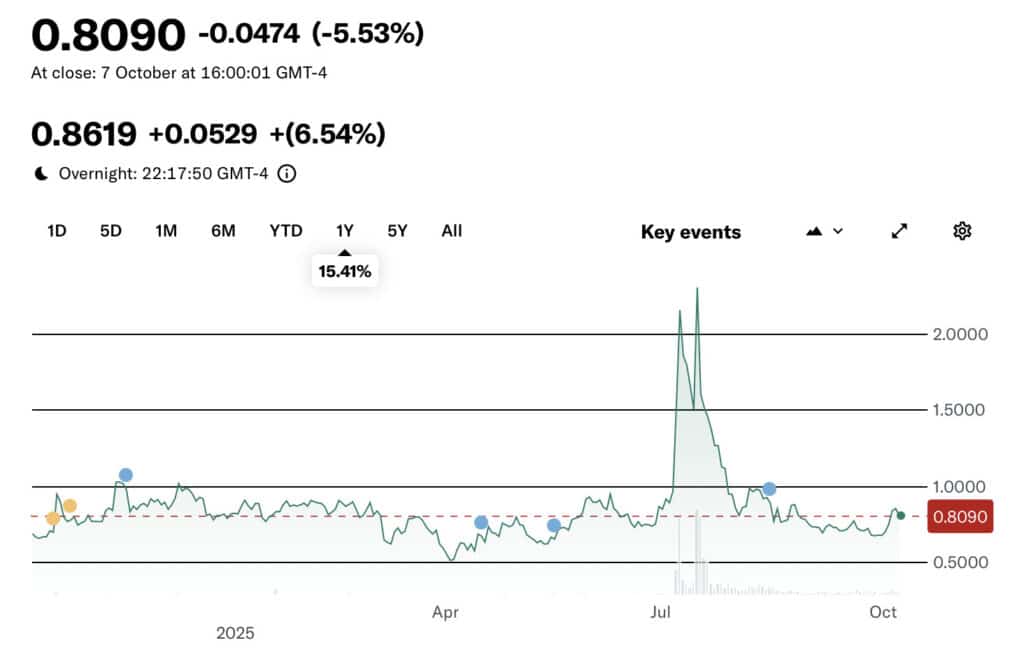Expand the chart to fullscreen
The width and height of the screenshot is (1024, 652).
point(899,231)
